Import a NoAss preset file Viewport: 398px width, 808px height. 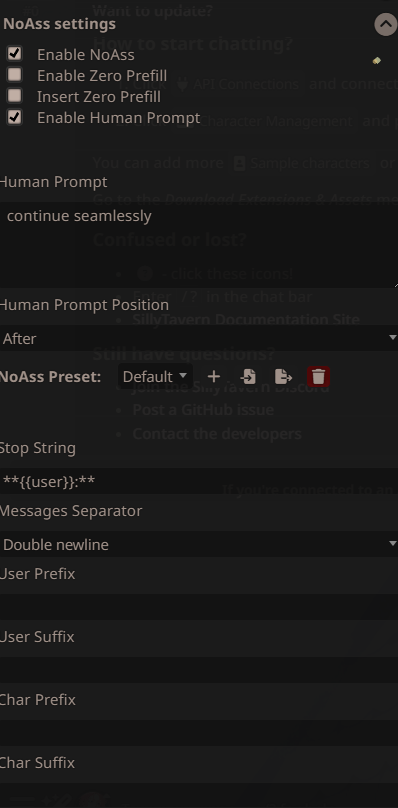tap(248, 377)
